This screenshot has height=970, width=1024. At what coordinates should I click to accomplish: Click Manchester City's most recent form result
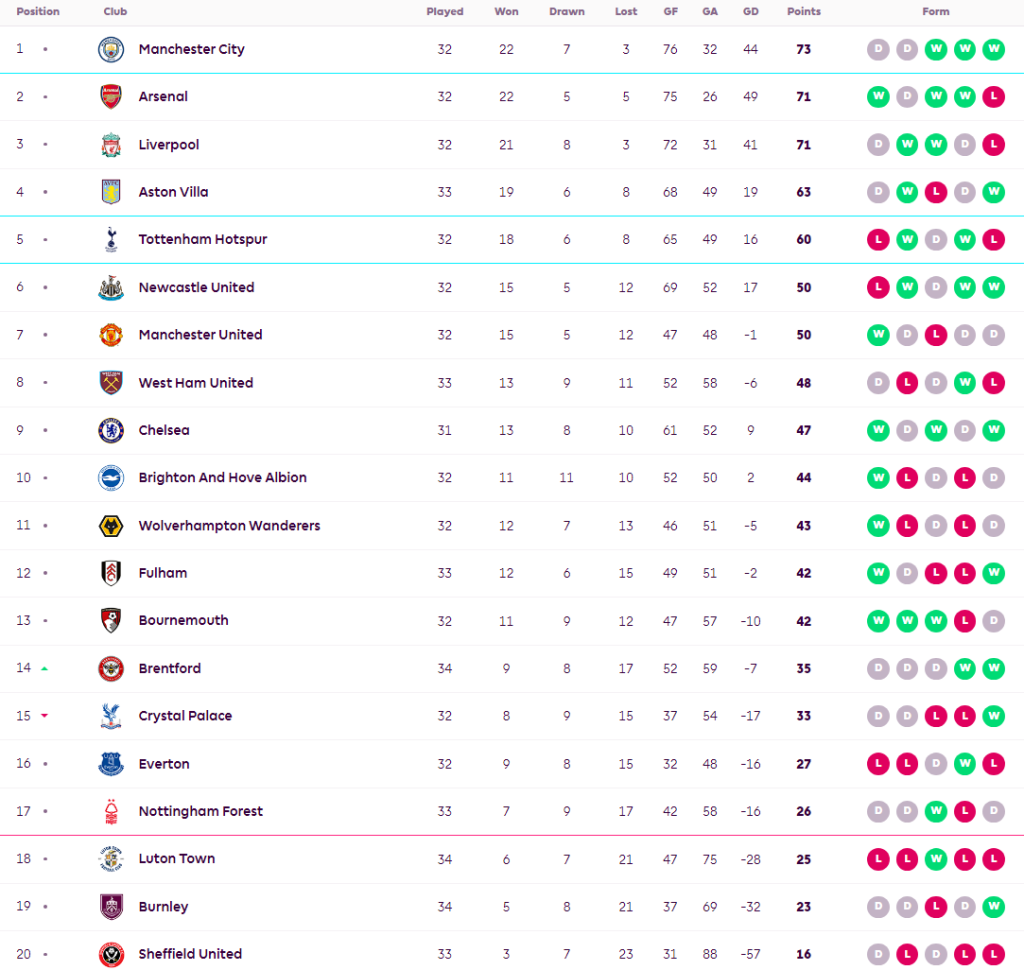(993, 49)
